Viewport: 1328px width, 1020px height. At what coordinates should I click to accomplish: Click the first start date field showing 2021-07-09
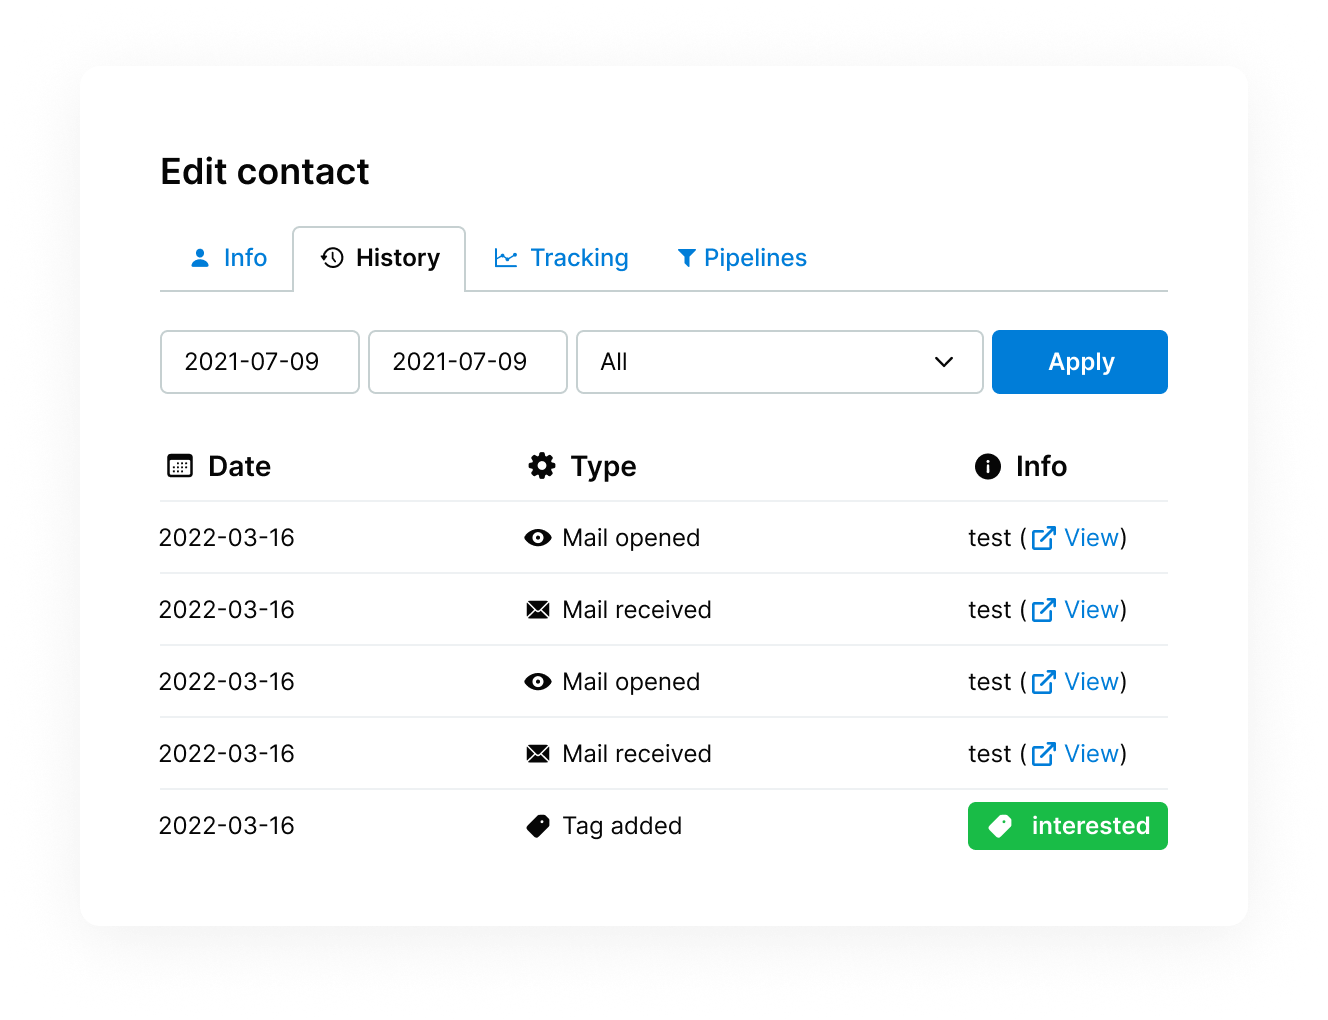(x=259, y=362)
